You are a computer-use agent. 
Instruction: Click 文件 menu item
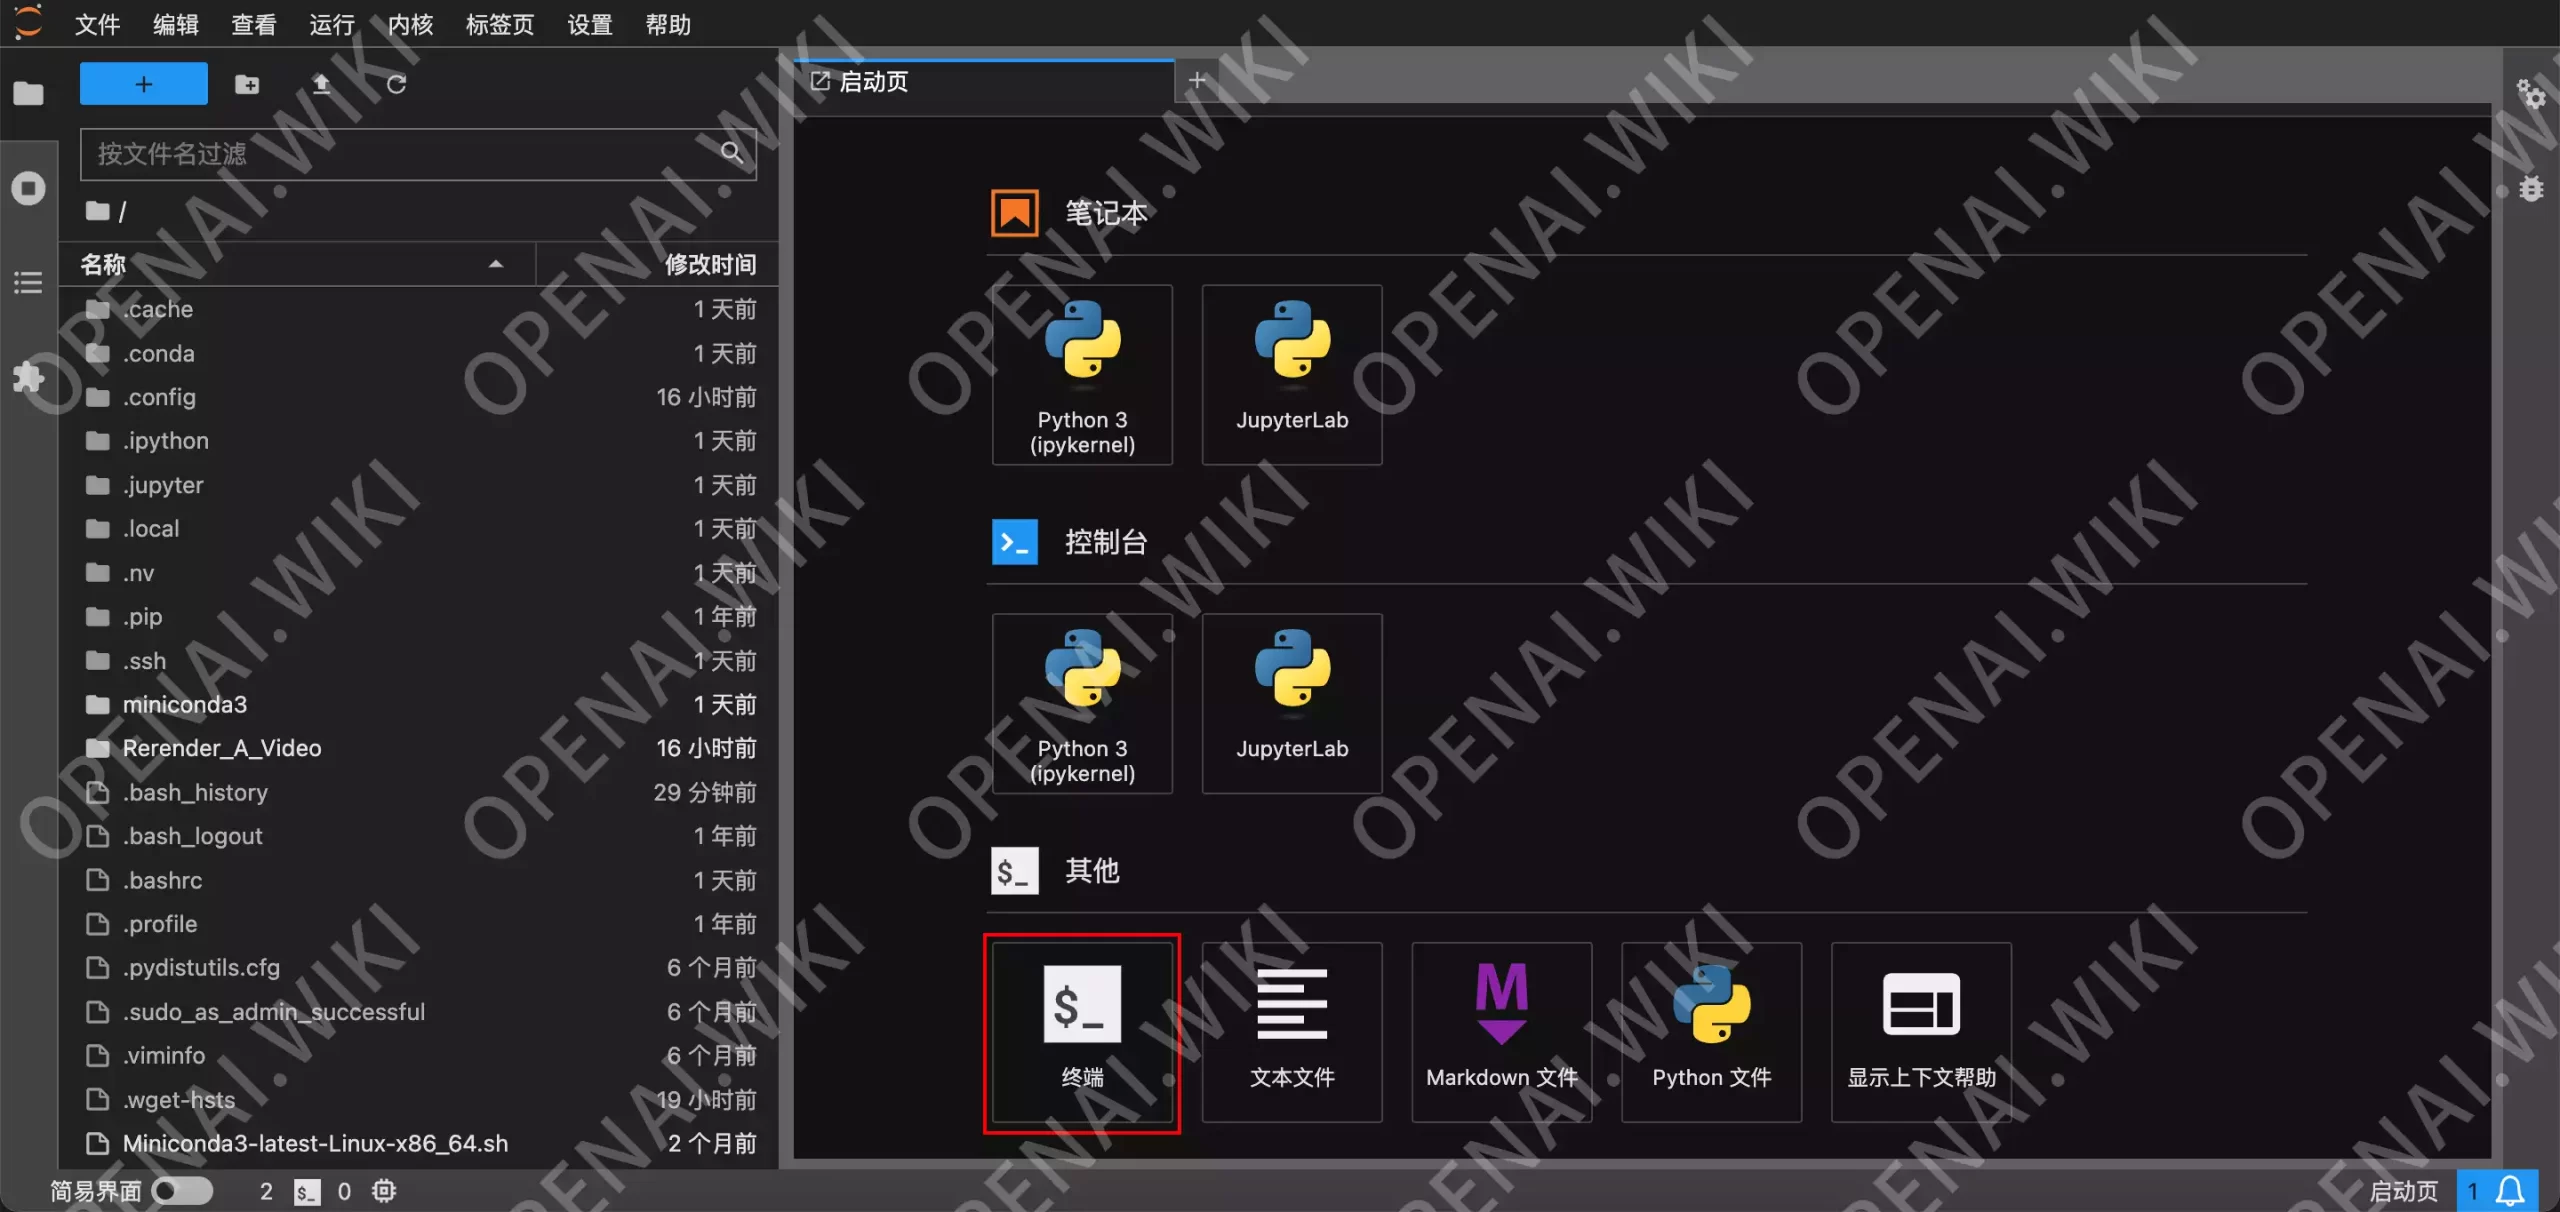tap(98, 23)
